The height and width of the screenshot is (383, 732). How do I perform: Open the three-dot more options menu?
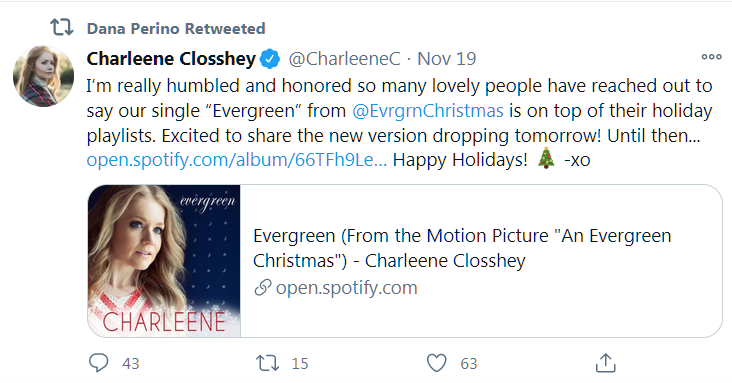[711, 57]
